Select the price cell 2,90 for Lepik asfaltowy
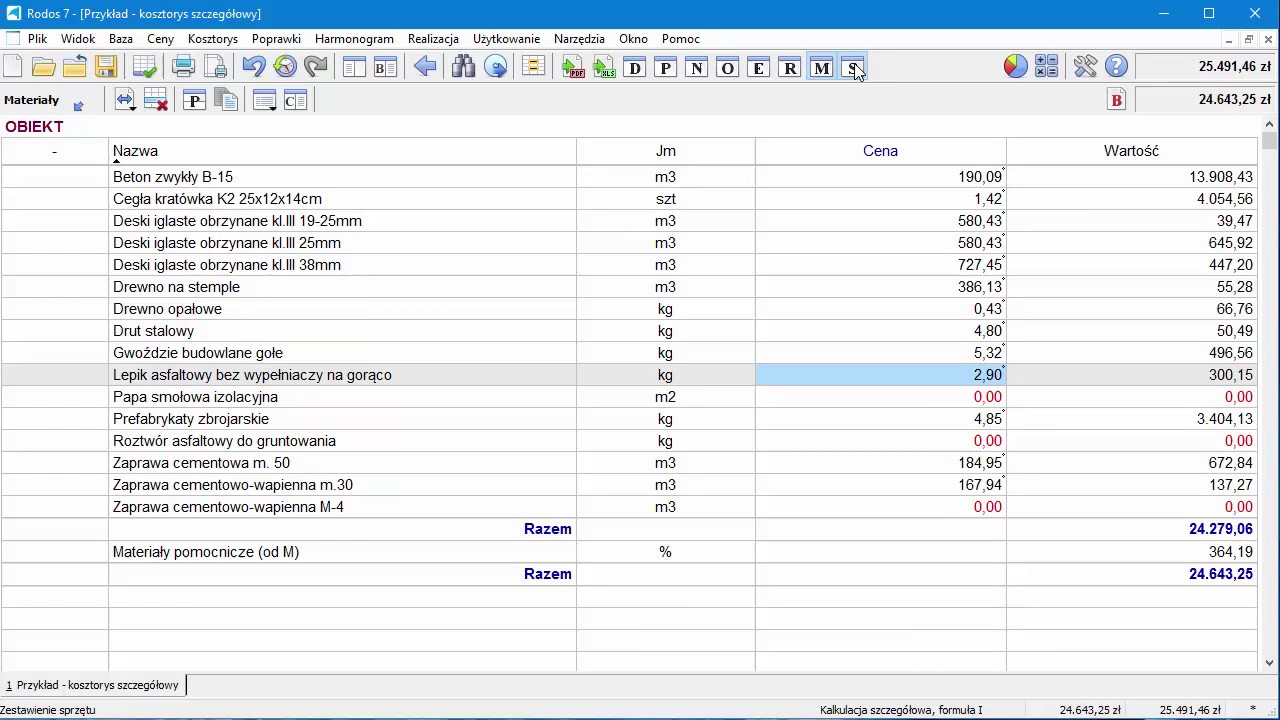1280x720 pixels. [881, 375]
